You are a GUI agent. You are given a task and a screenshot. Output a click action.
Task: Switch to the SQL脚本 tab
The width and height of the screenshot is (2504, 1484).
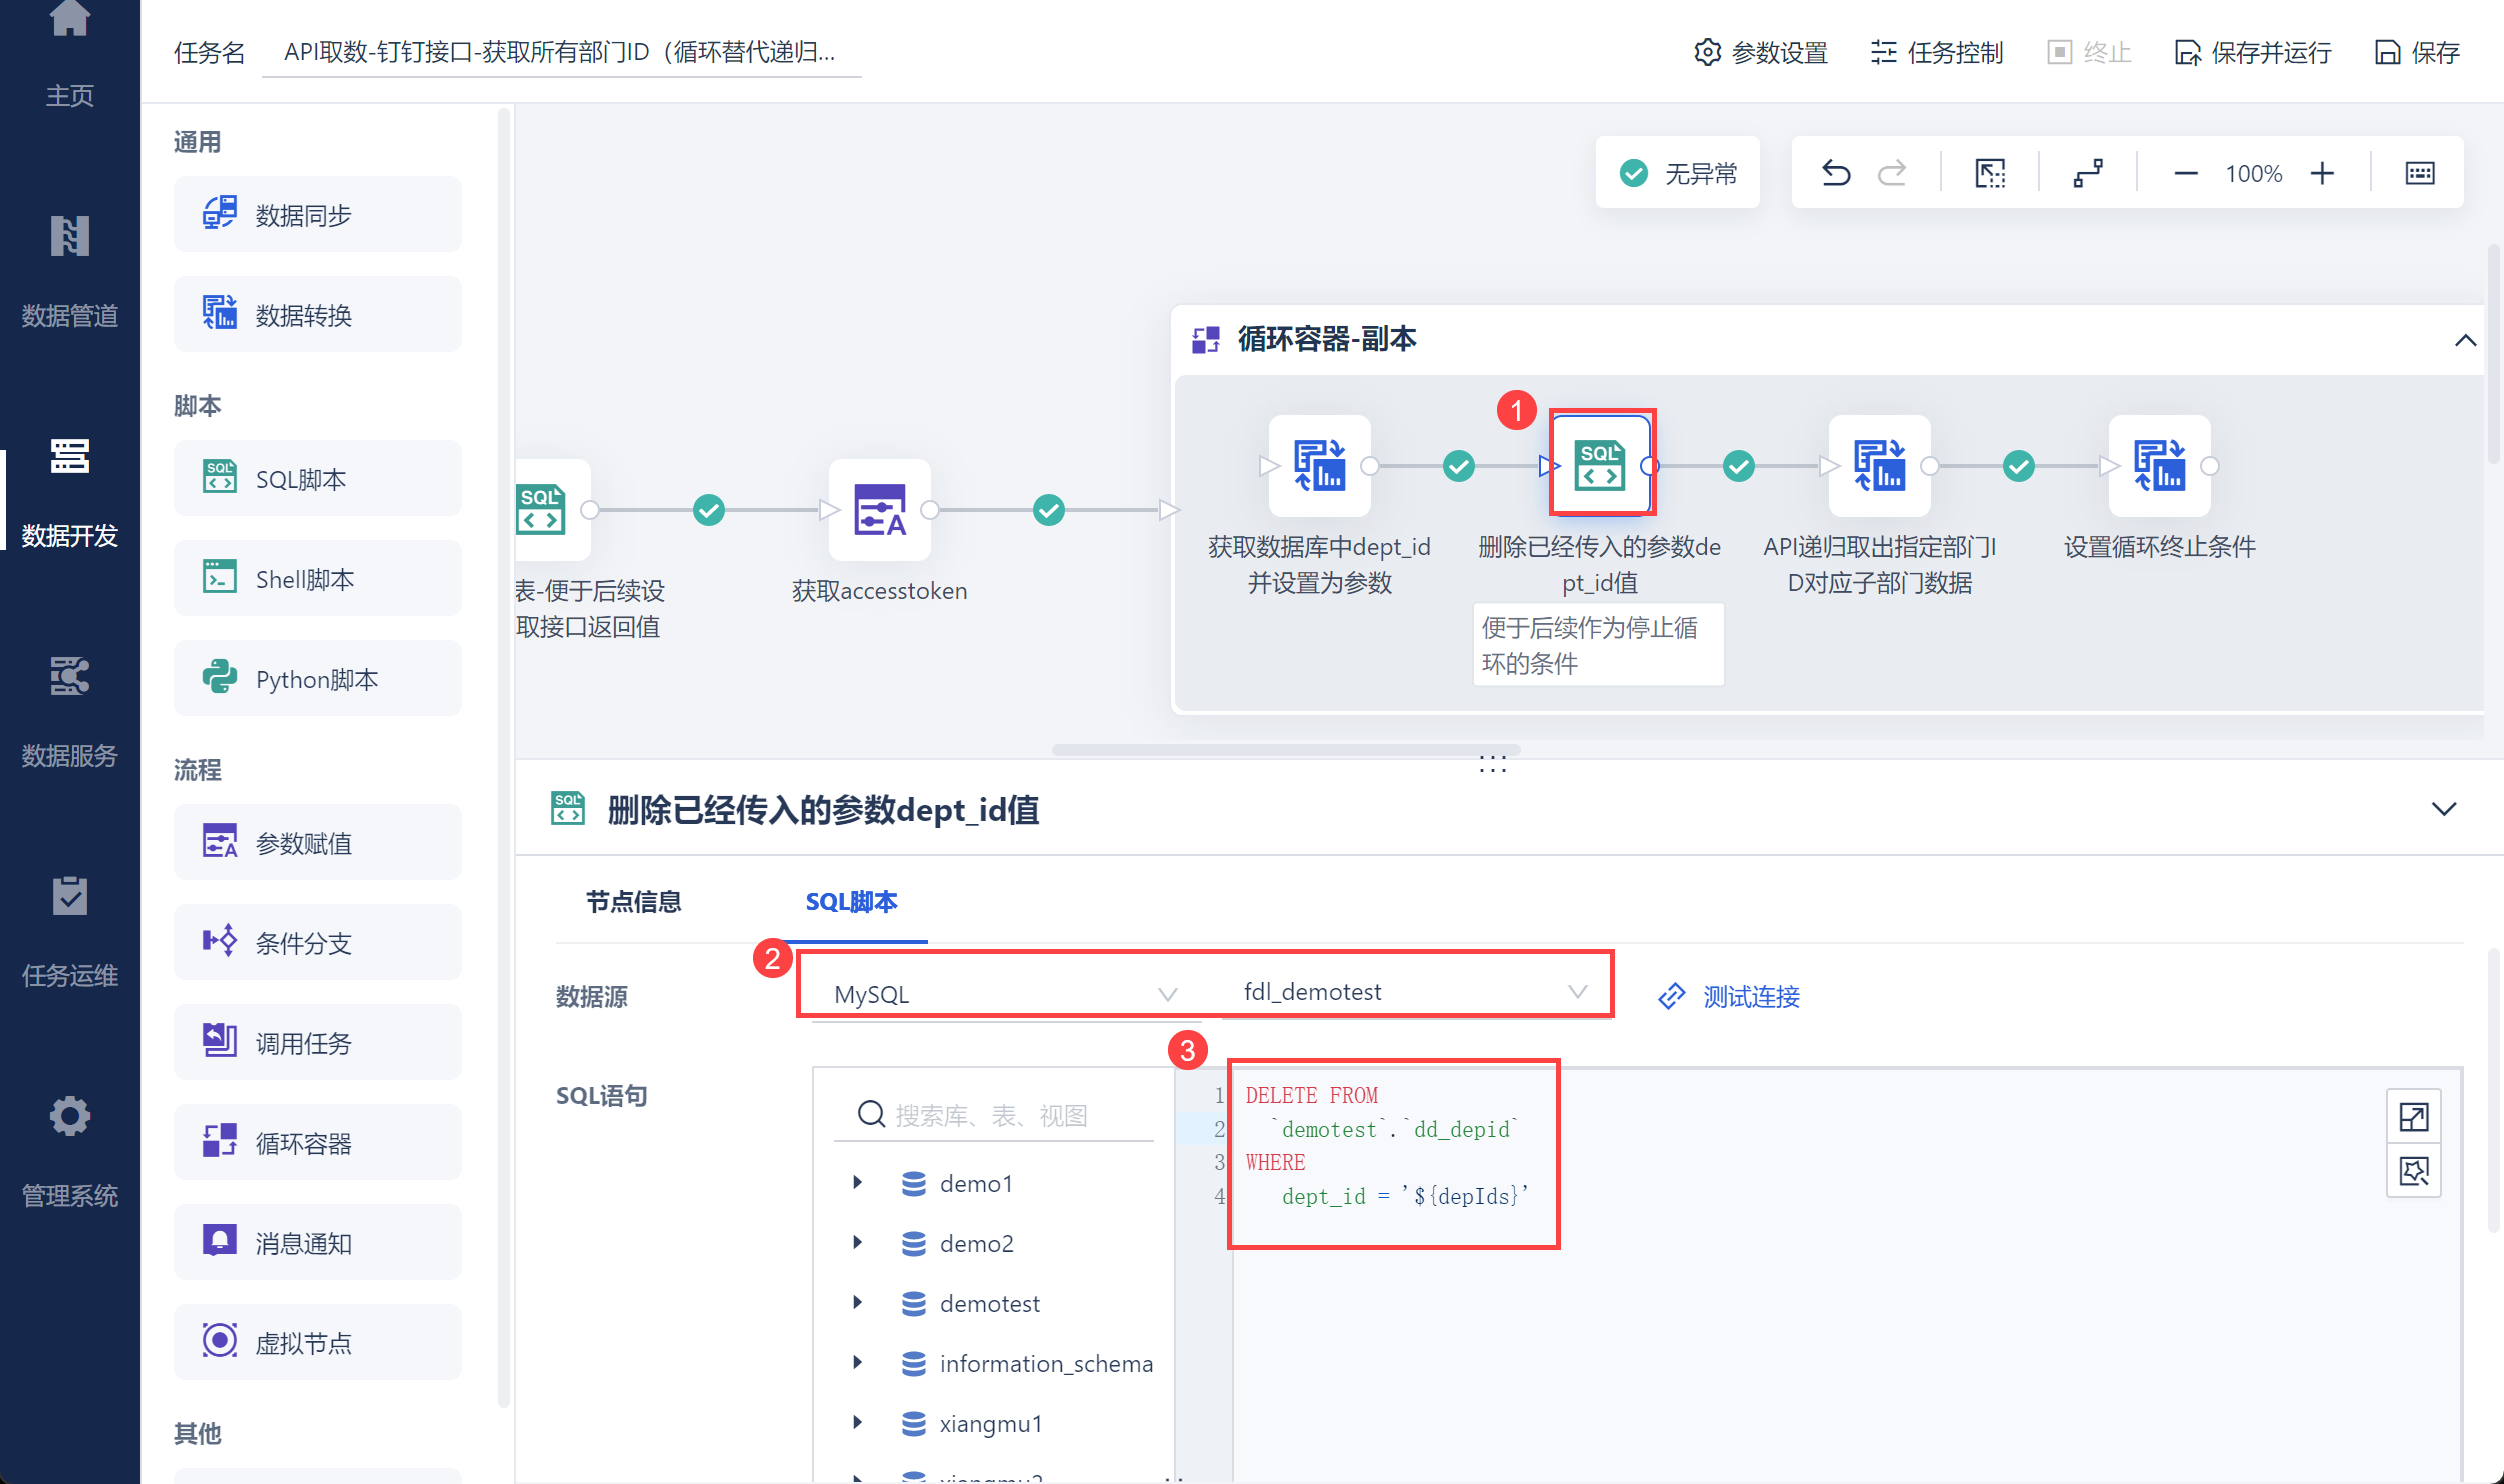(851, 901)
